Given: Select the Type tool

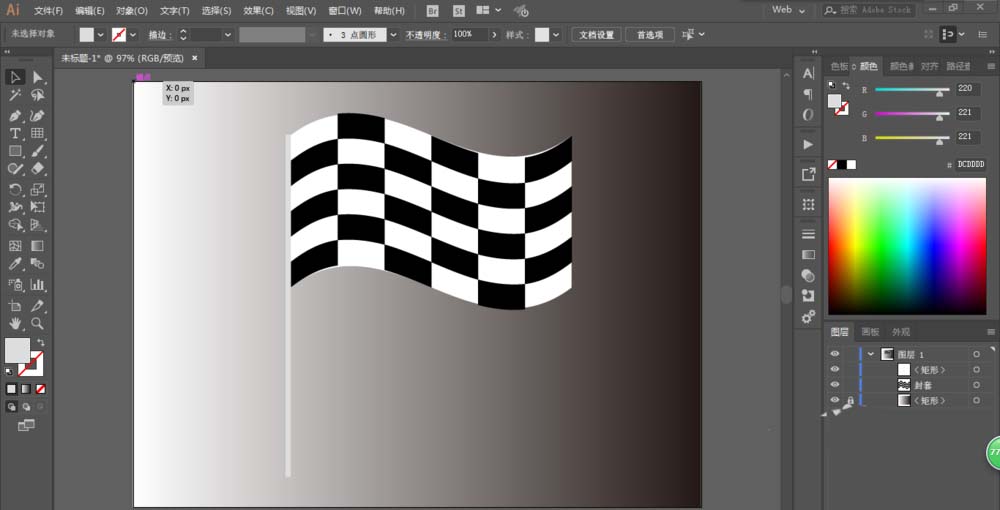Looking at the screenshot, I should click(x=15, y=133).
